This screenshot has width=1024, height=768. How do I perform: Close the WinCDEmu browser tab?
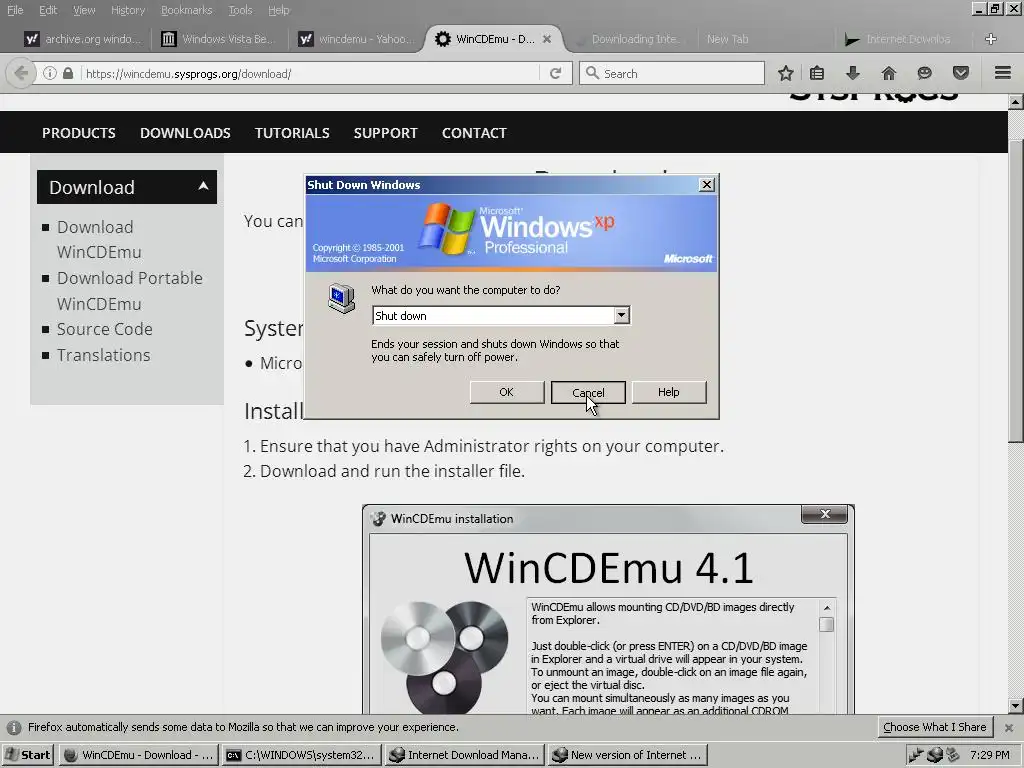pos(547,39)
